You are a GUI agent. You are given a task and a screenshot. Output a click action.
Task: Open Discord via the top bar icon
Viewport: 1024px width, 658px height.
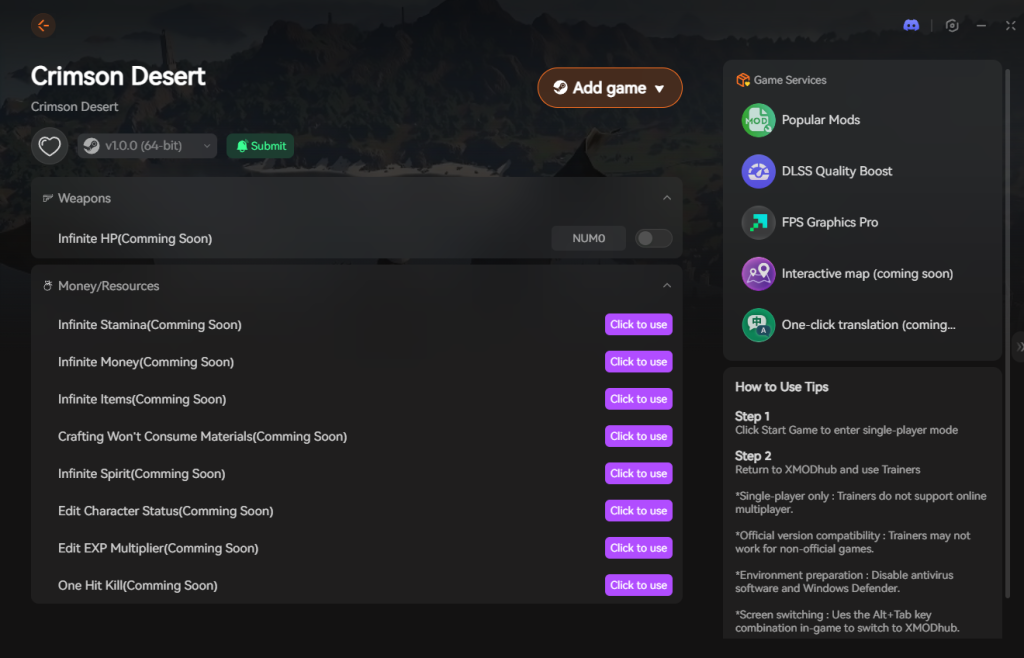910,25
